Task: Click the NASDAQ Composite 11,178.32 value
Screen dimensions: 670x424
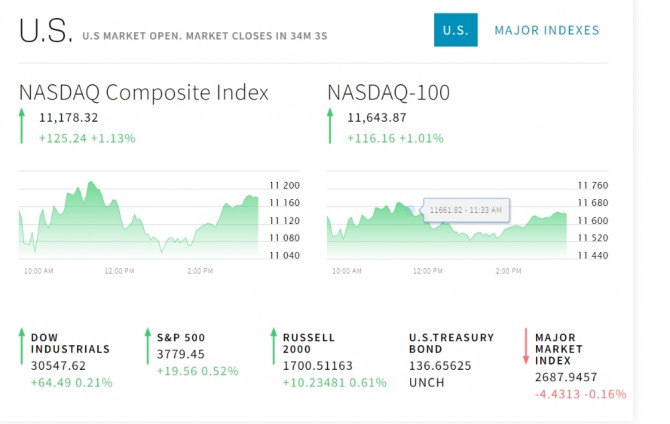Action: click(x=68, y=118)
